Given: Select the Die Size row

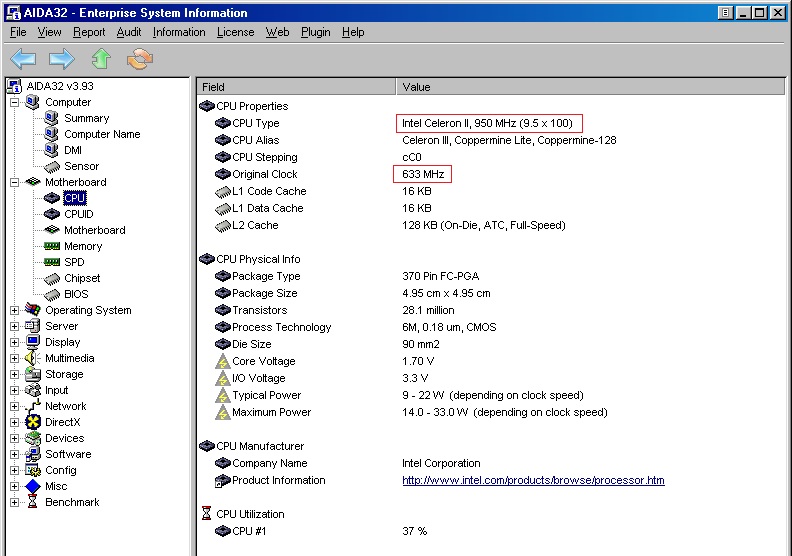Looking at the screenshot, I should (x=491, y=344).
